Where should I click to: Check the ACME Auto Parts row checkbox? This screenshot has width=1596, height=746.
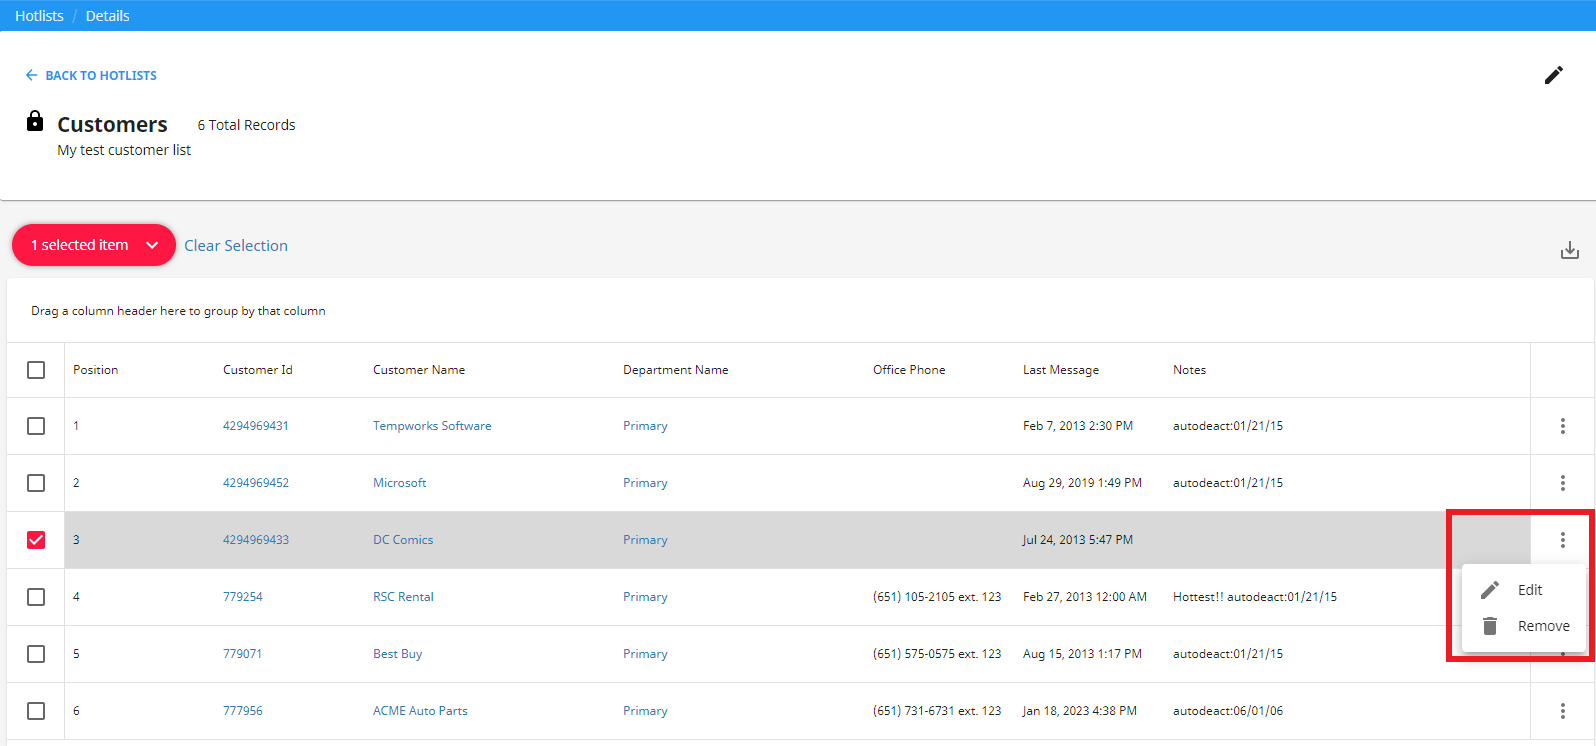tap(36, 711)
